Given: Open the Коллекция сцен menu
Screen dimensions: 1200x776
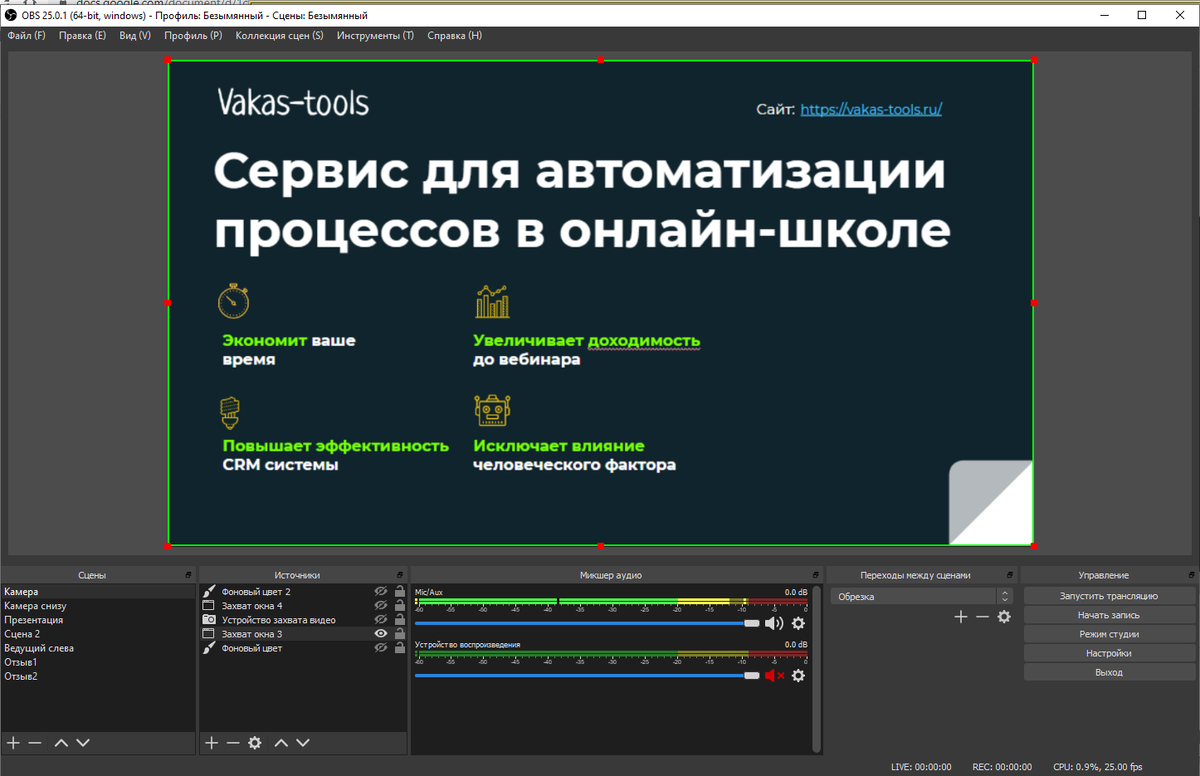Looking at the screenshot, I should [280, 36].
